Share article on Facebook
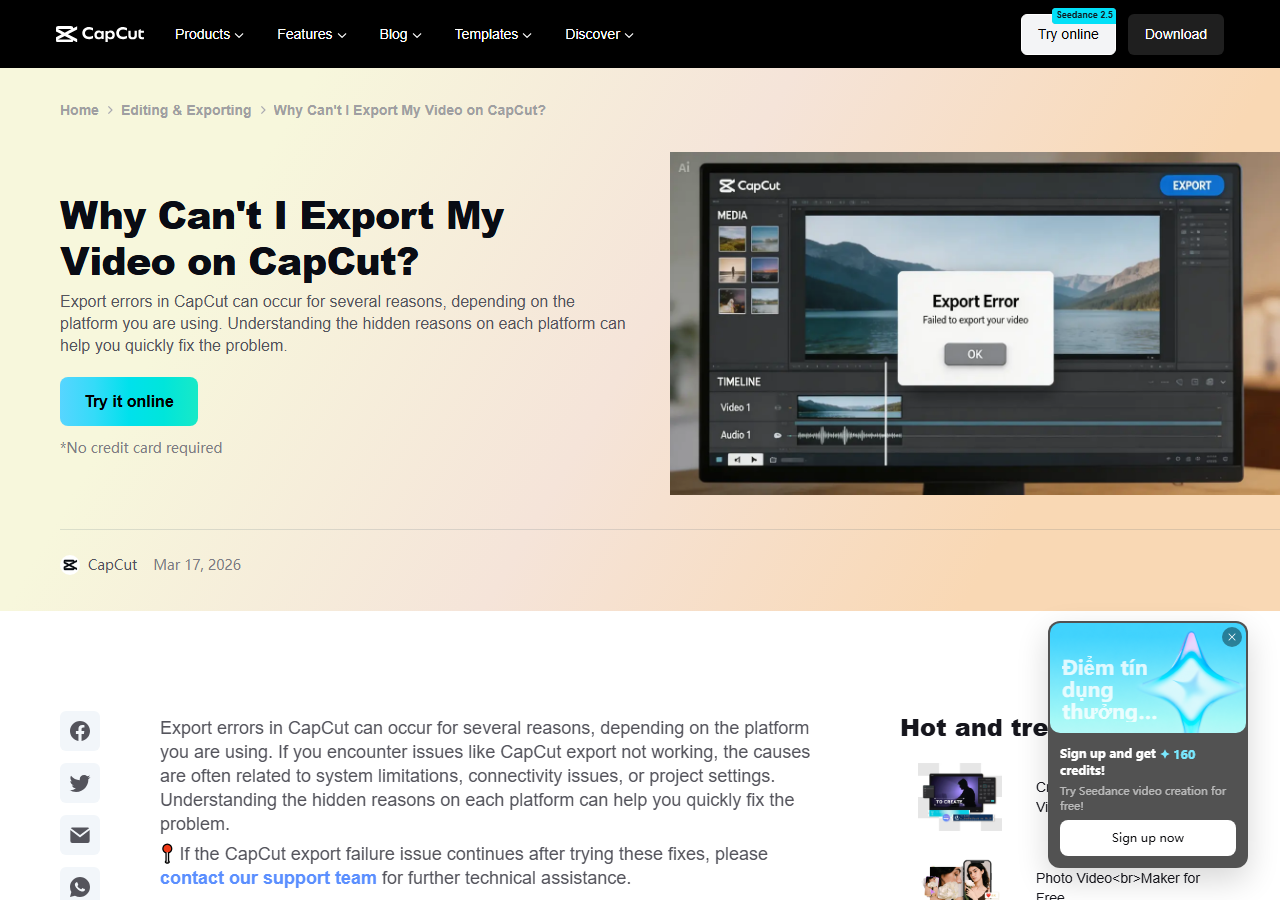 [x=80, y=731]
